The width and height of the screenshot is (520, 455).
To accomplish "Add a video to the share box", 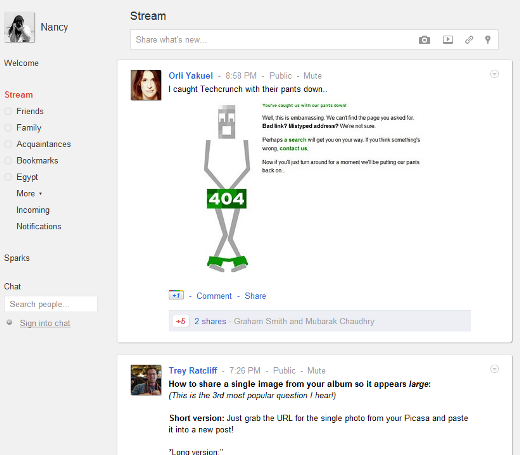I will 448,40.
